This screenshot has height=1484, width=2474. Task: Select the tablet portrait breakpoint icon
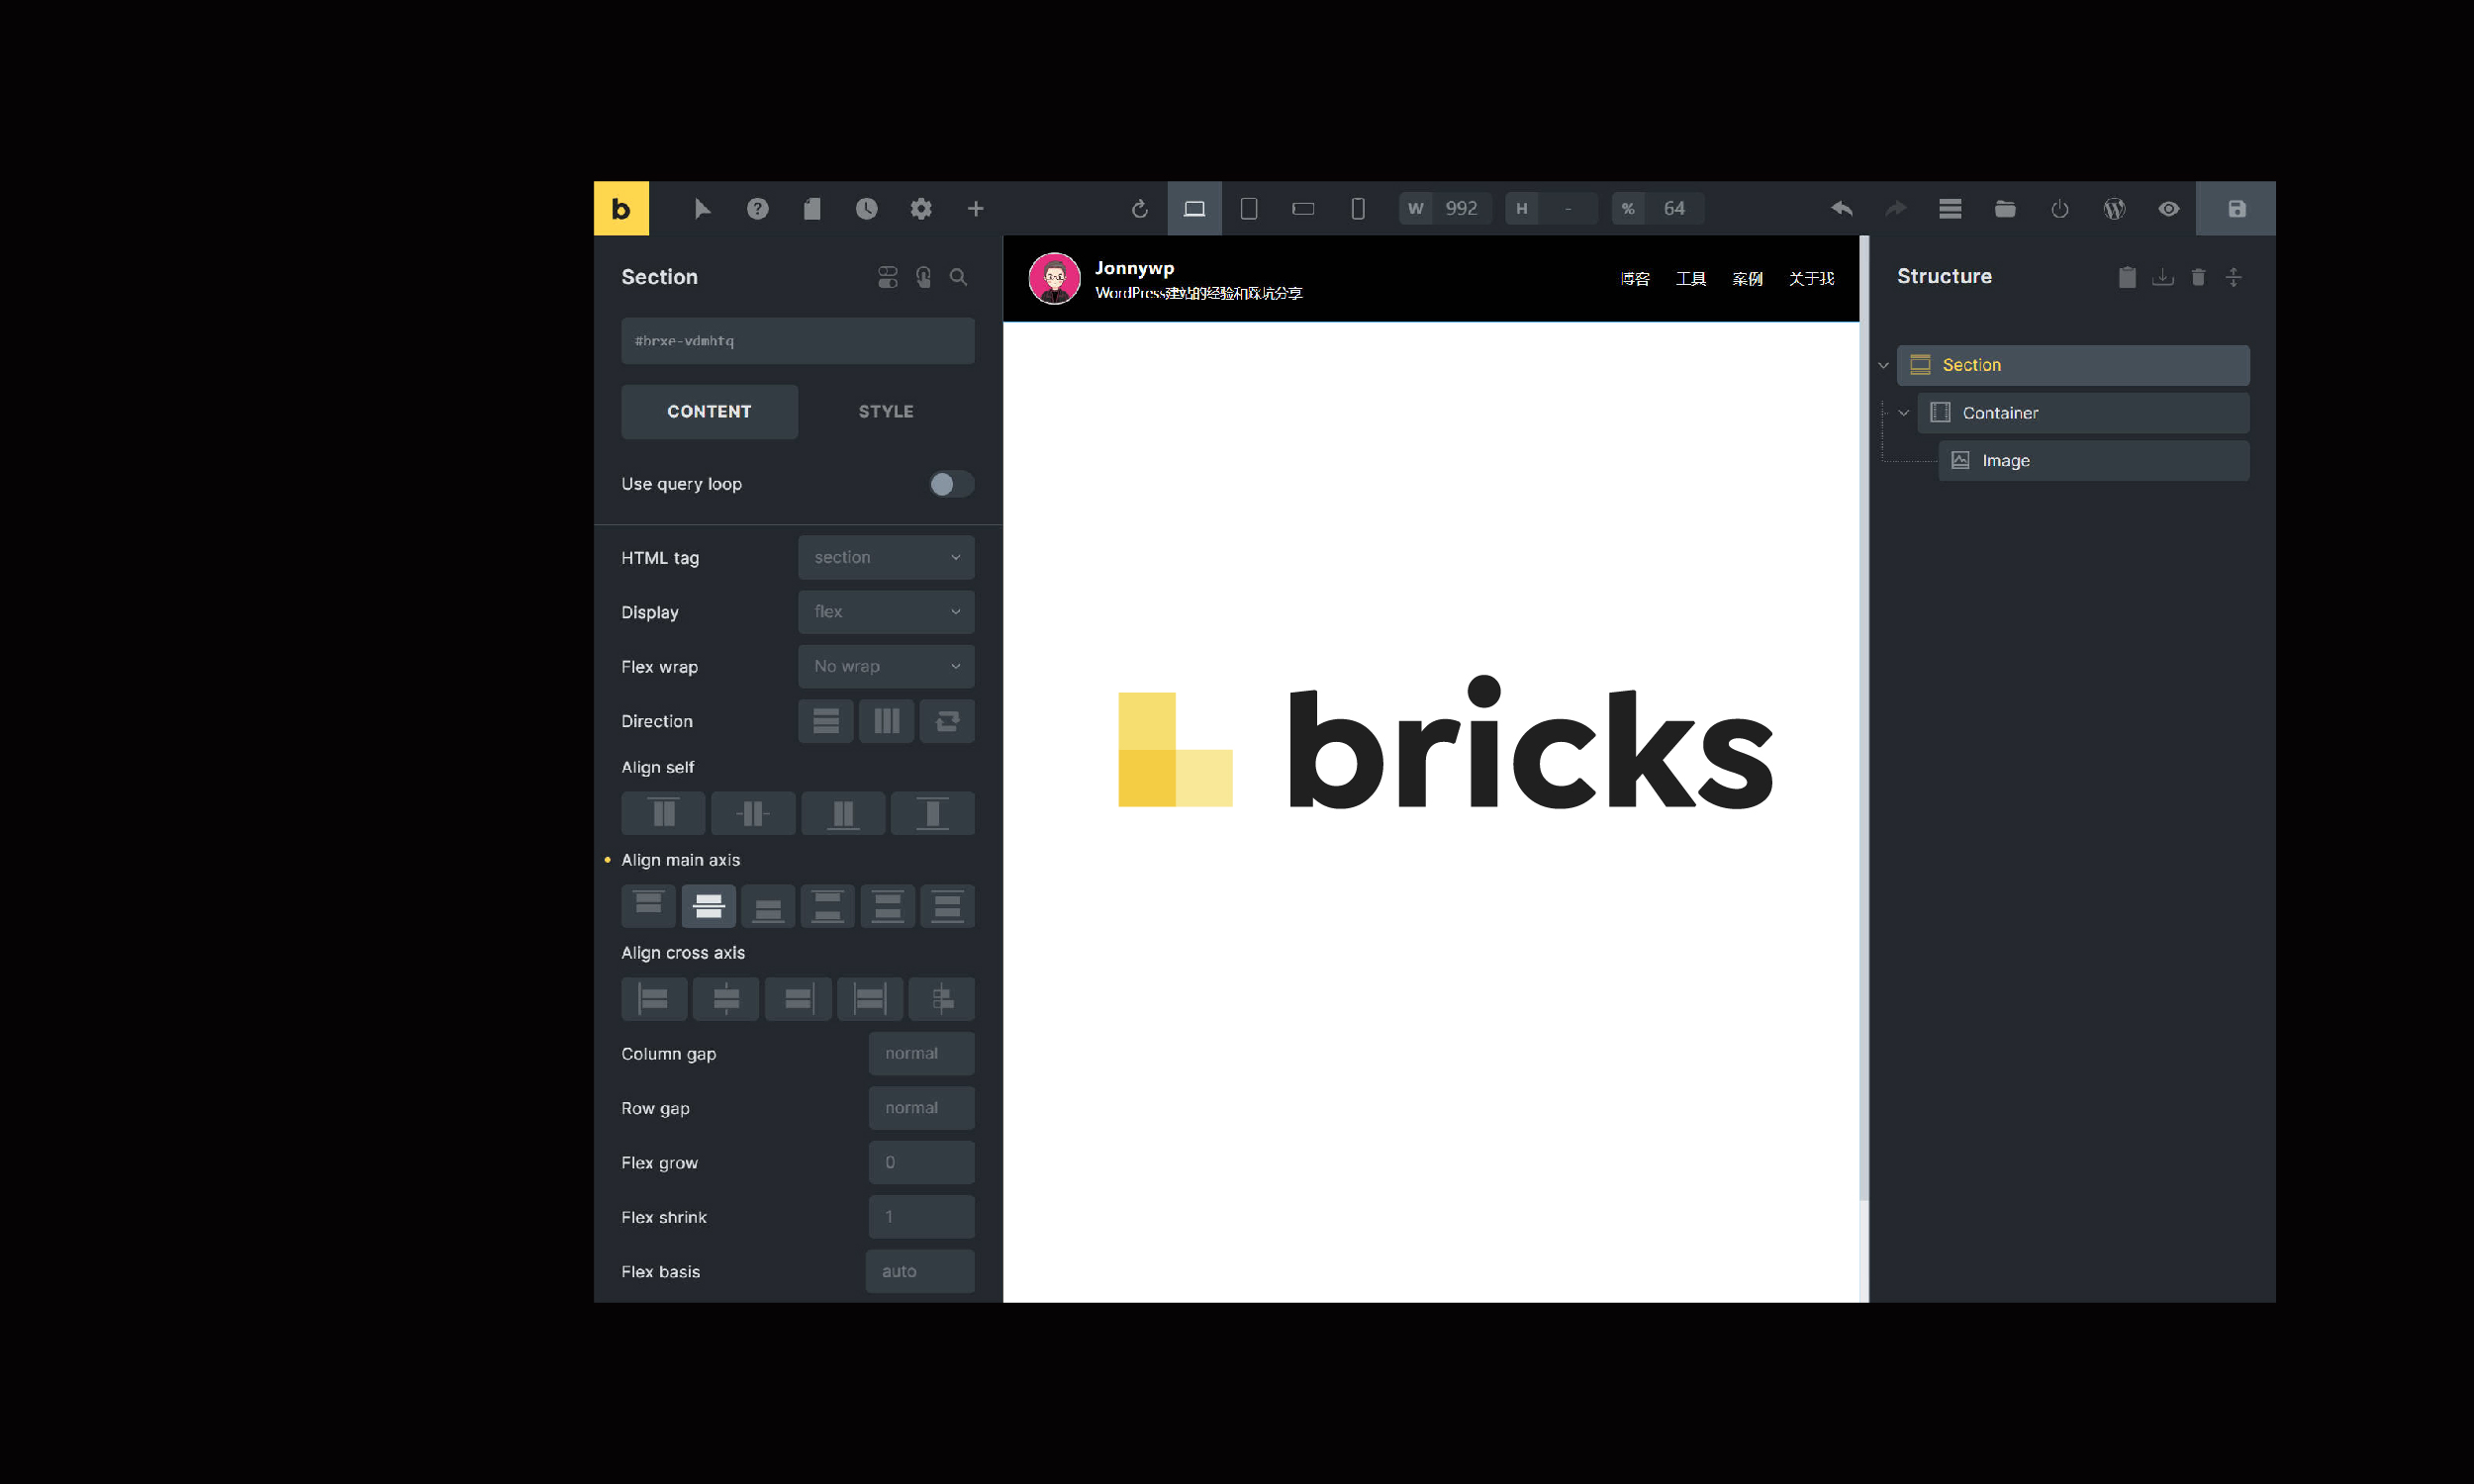1249,208
